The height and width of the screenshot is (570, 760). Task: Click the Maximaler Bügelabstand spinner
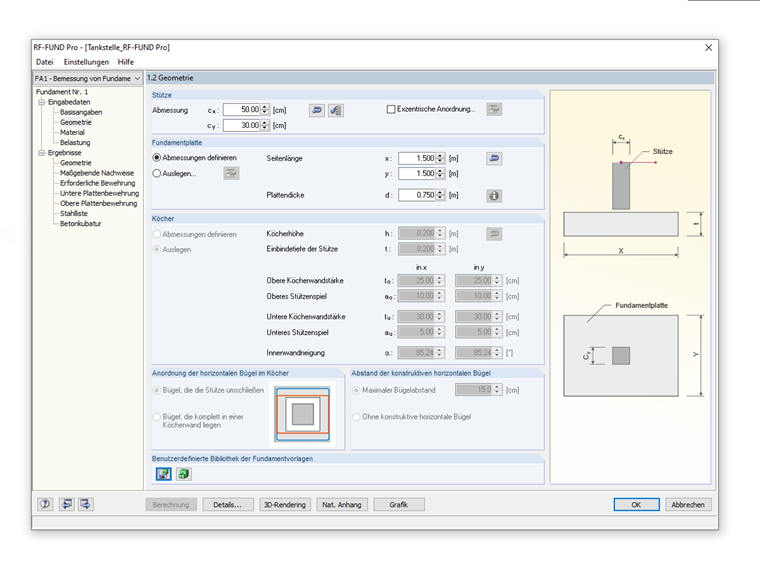(497, 390)
